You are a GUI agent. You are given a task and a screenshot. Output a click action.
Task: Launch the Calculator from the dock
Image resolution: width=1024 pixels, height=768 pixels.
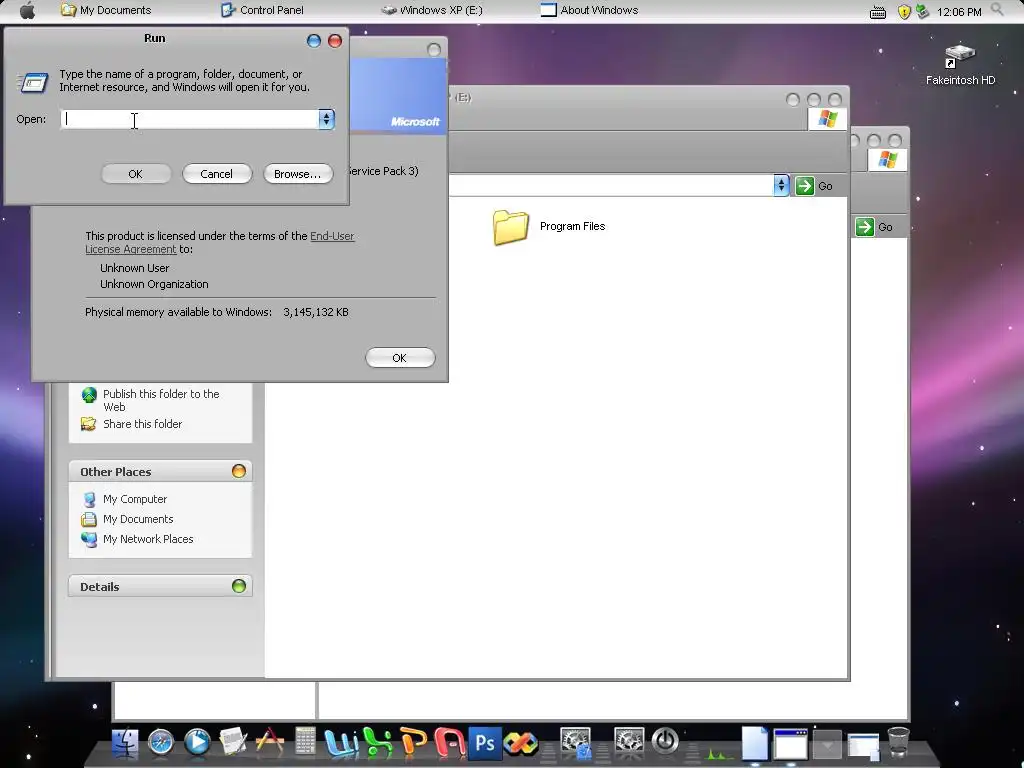pos(305,742)
